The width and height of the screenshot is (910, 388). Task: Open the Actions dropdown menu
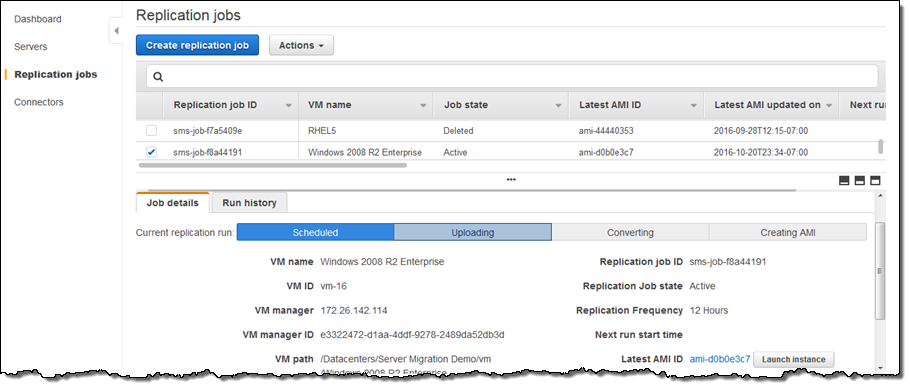(x=301, y=45)
